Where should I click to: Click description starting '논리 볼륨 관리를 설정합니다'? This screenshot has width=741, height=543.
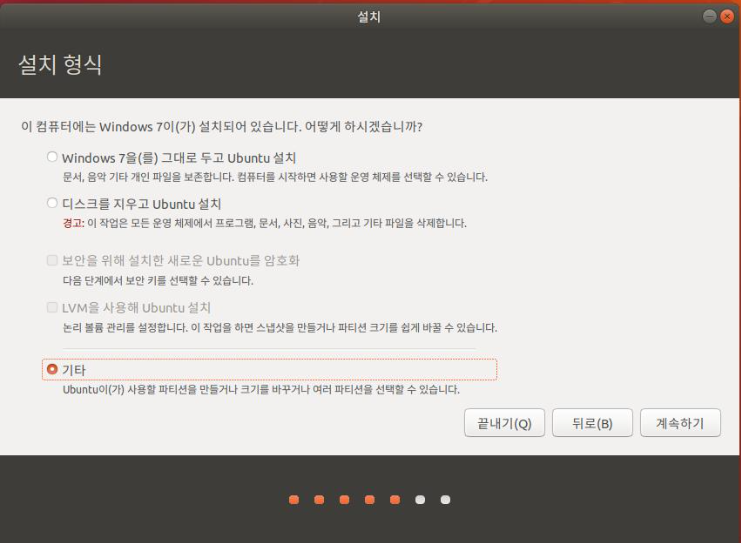point(280,328)
